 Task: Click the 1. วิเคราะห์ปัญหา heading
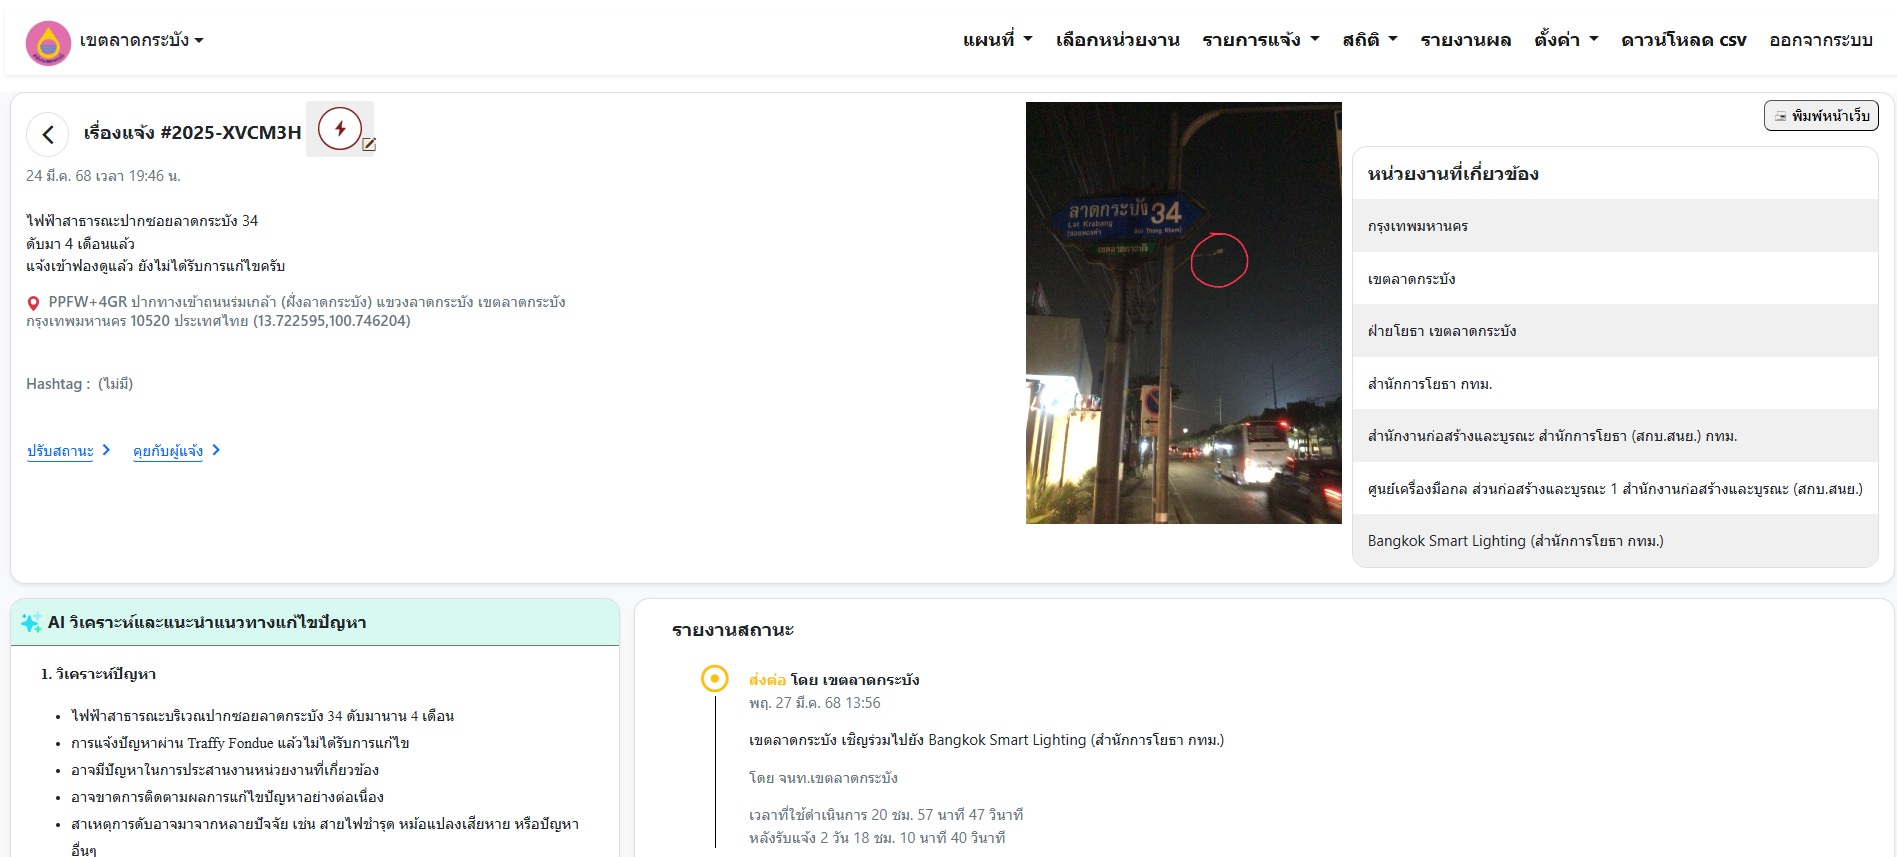click(x=98, y=674)
